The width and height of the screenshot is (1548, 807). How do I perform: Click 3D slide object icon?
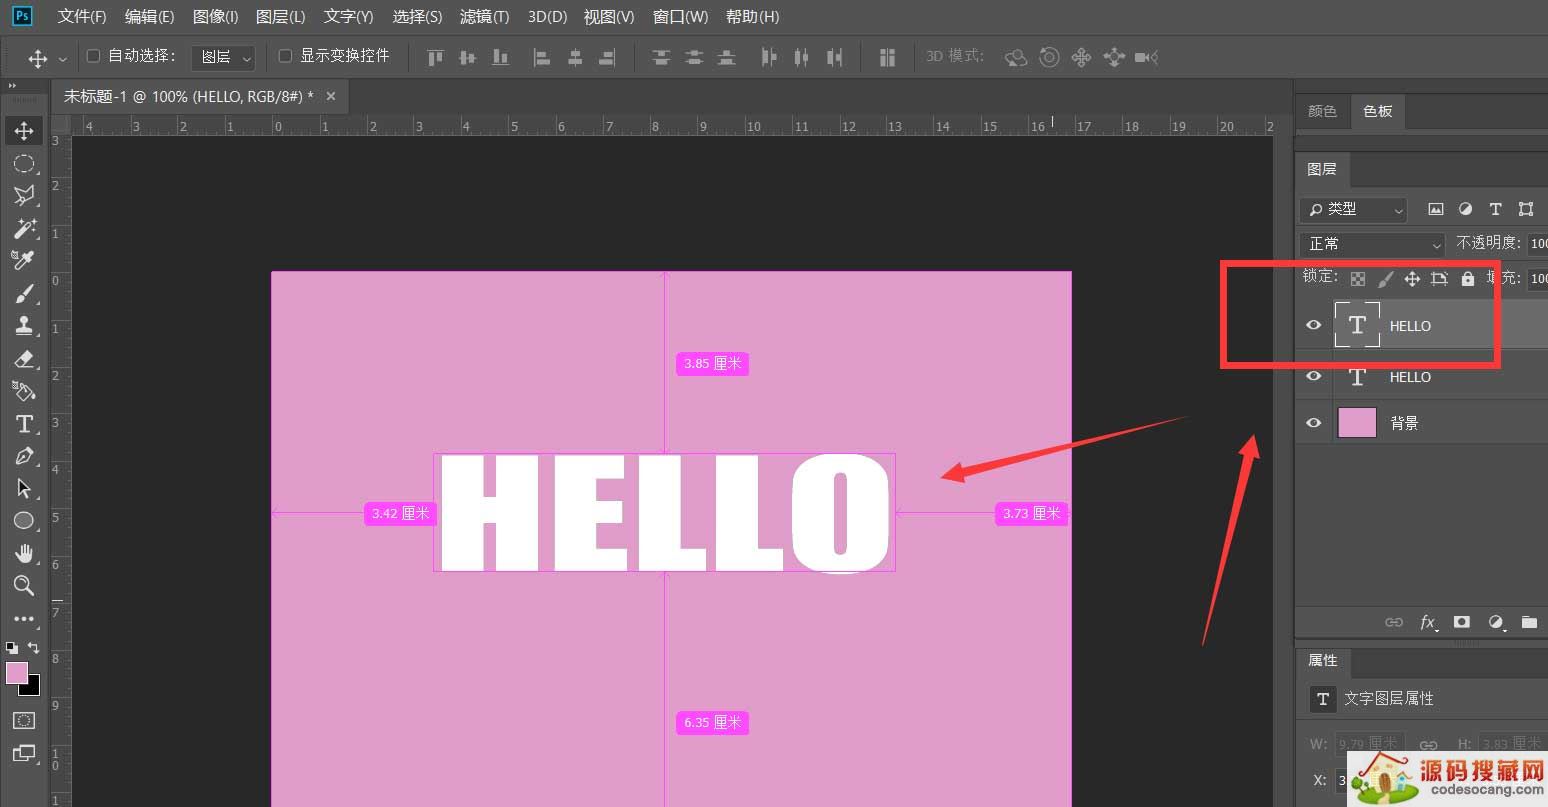click(1114, 57)
